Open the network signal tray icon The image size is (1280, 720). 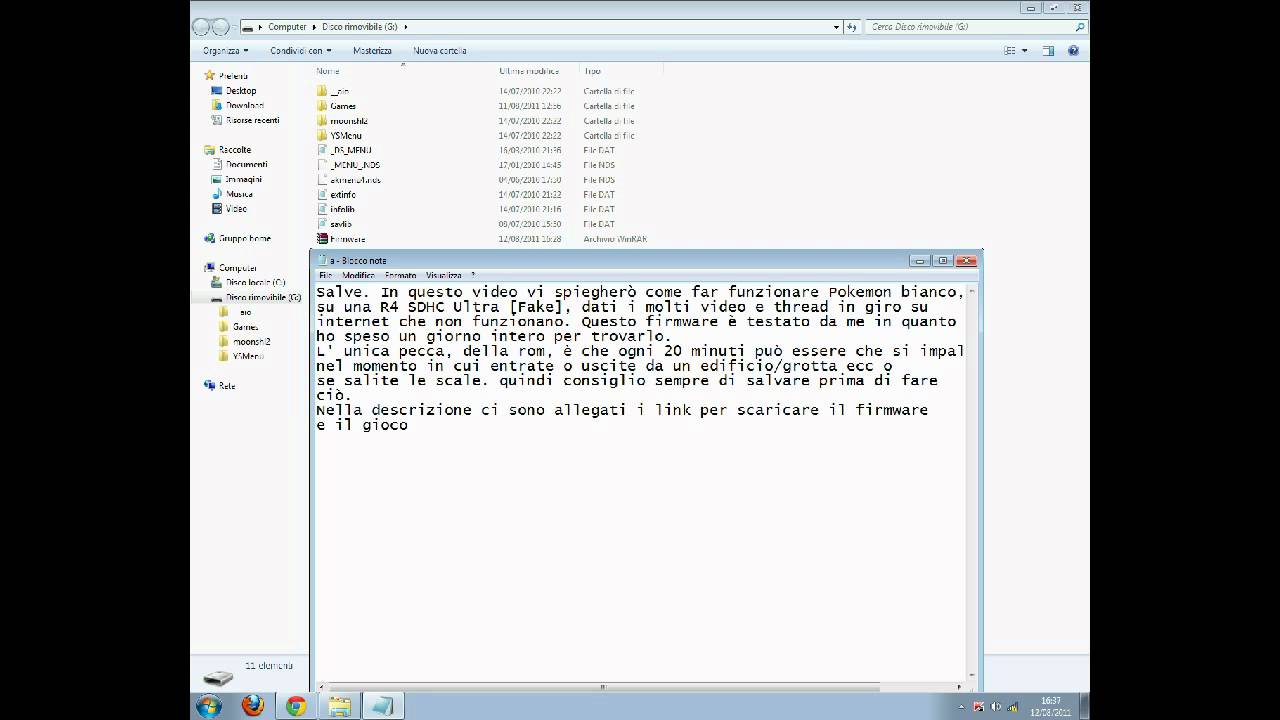click(1011, 707)
